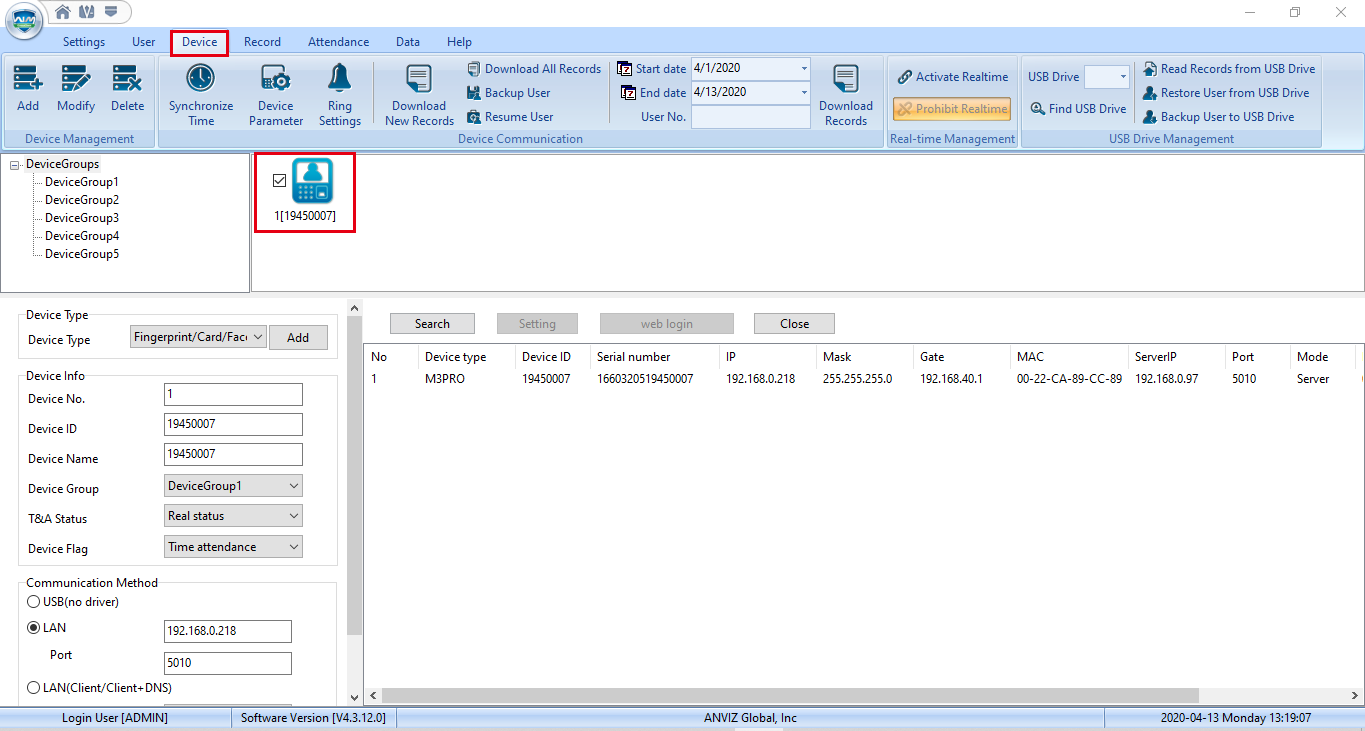The height and width of the screenshot is (731, 1365).
Task: Open Ring Settings bell icon
Action: [340, 79]
